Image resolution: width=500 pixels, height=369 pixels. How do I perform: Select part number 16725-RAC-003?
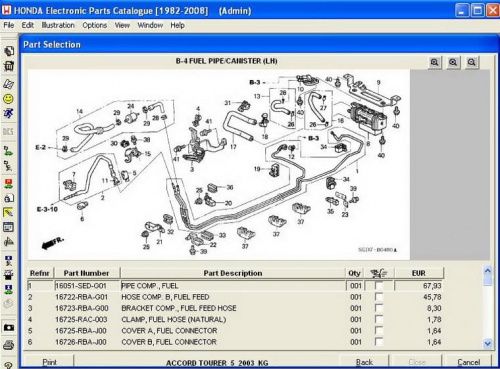pos(81,320)
